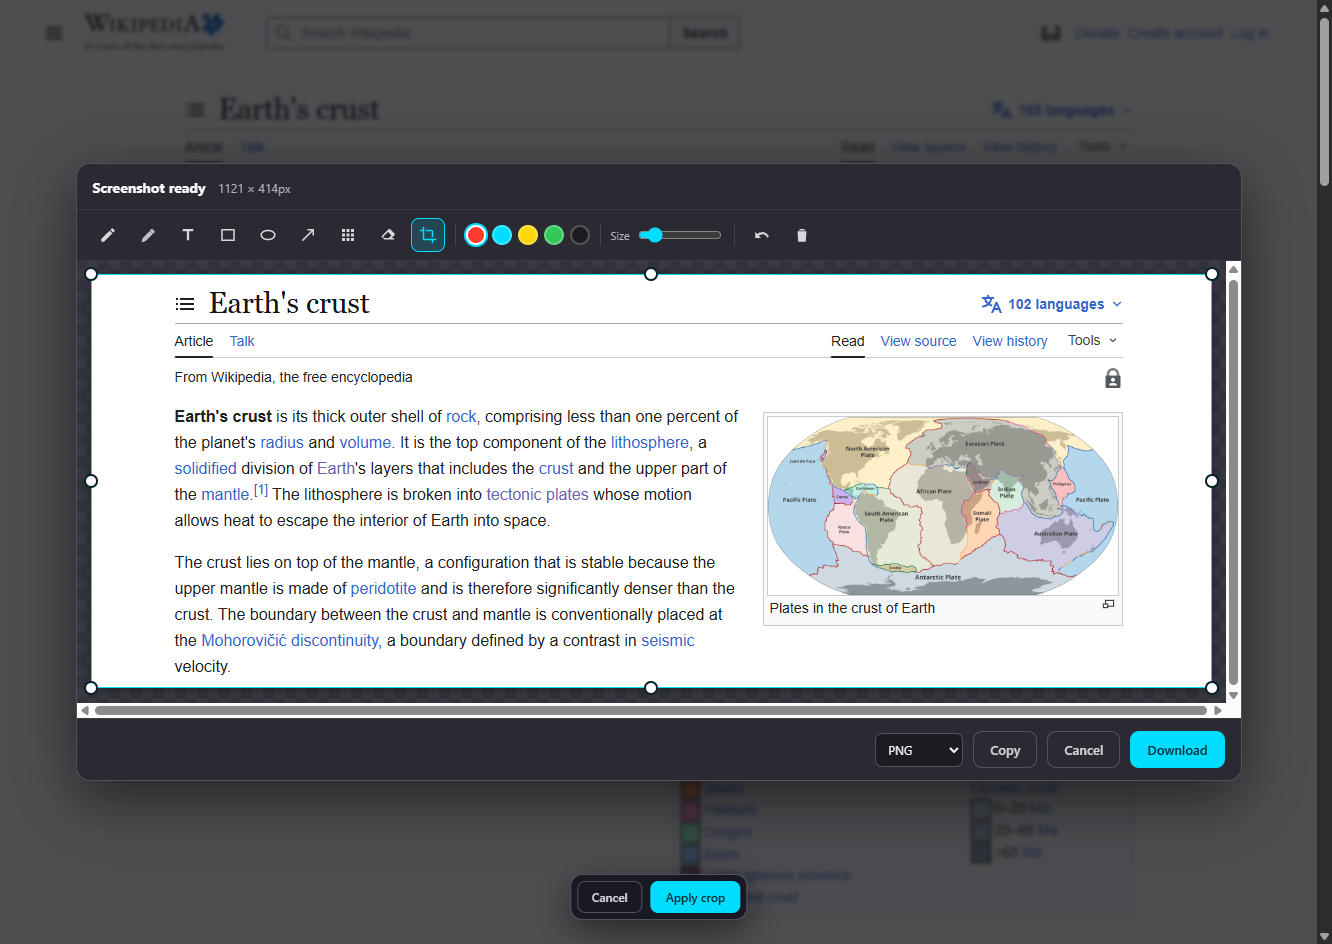The height and width of the screenshot is (944, 1332).
Task: Click the preview scroll-down arrow
Action: coord(1233,696)
